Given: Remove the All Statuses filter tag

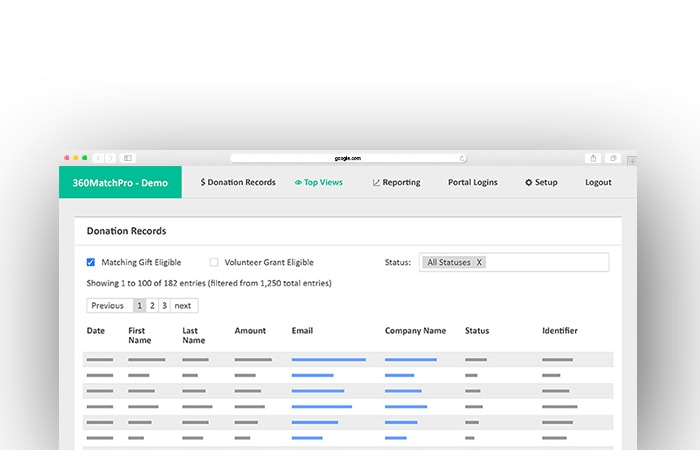Looking at the screenshot, I should click(479, 262).
